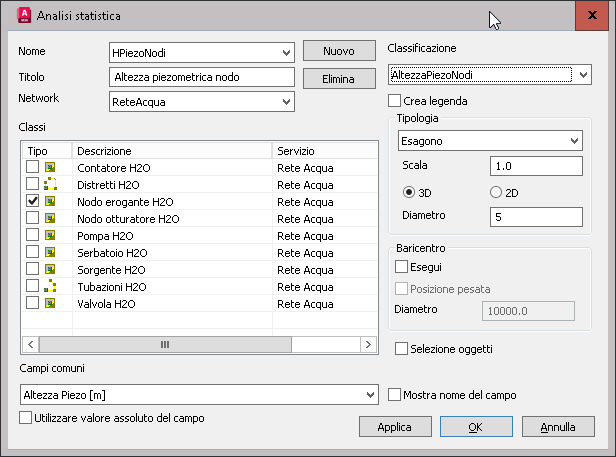Click the Tubazioni H2O class icon
The width and height of the screenshot is (616, 457).
[49, 286]
